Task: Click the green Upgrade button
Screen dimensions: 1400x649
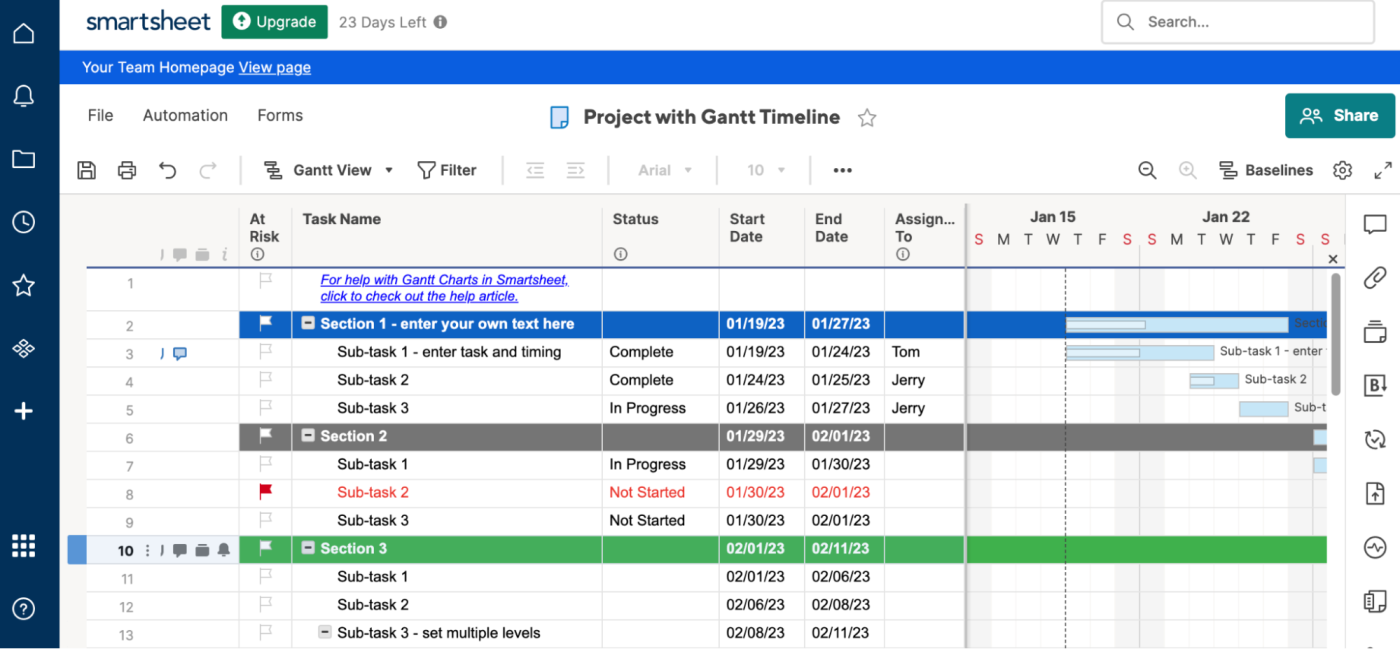Action: click(x=274, y=22)
